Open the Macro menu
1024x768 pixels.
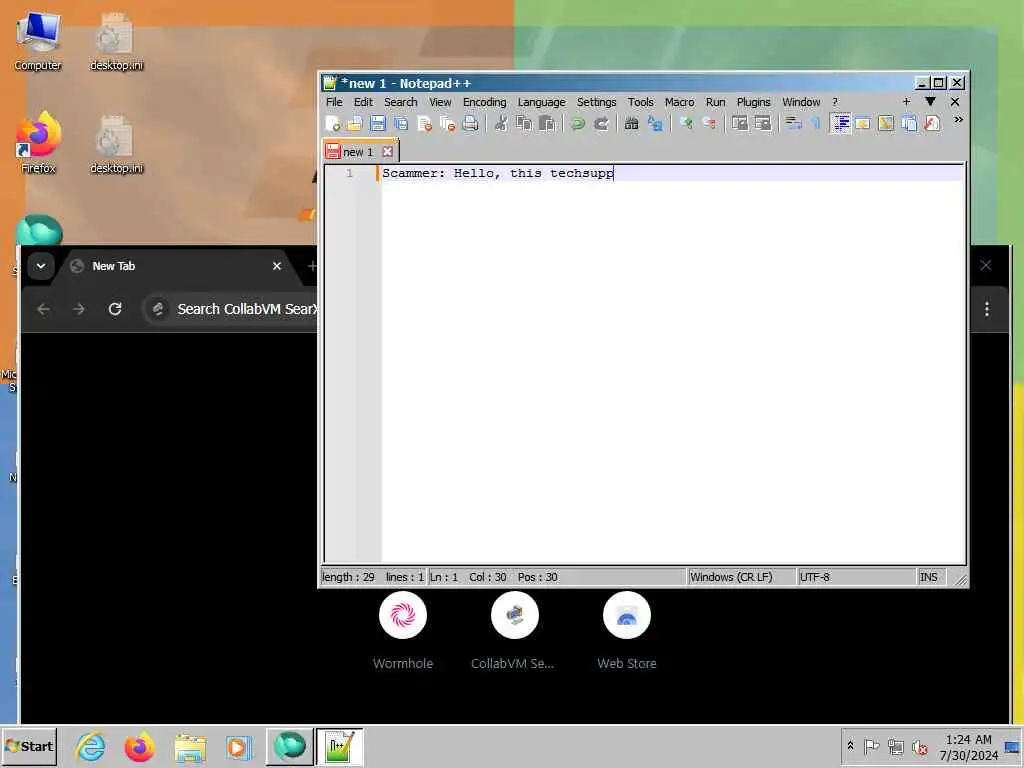679,102
